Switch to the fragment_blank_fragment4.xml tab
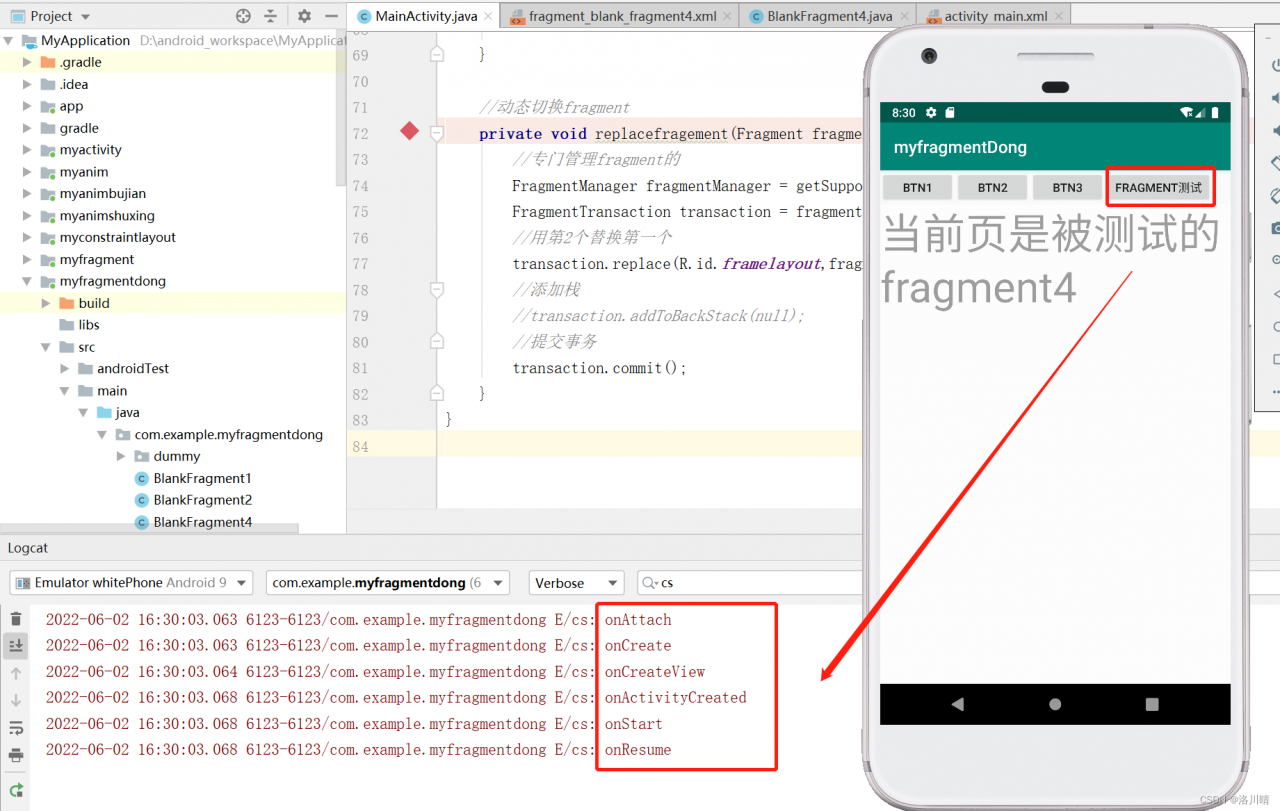The image size is (1280, 811). (x=622, y=16)
